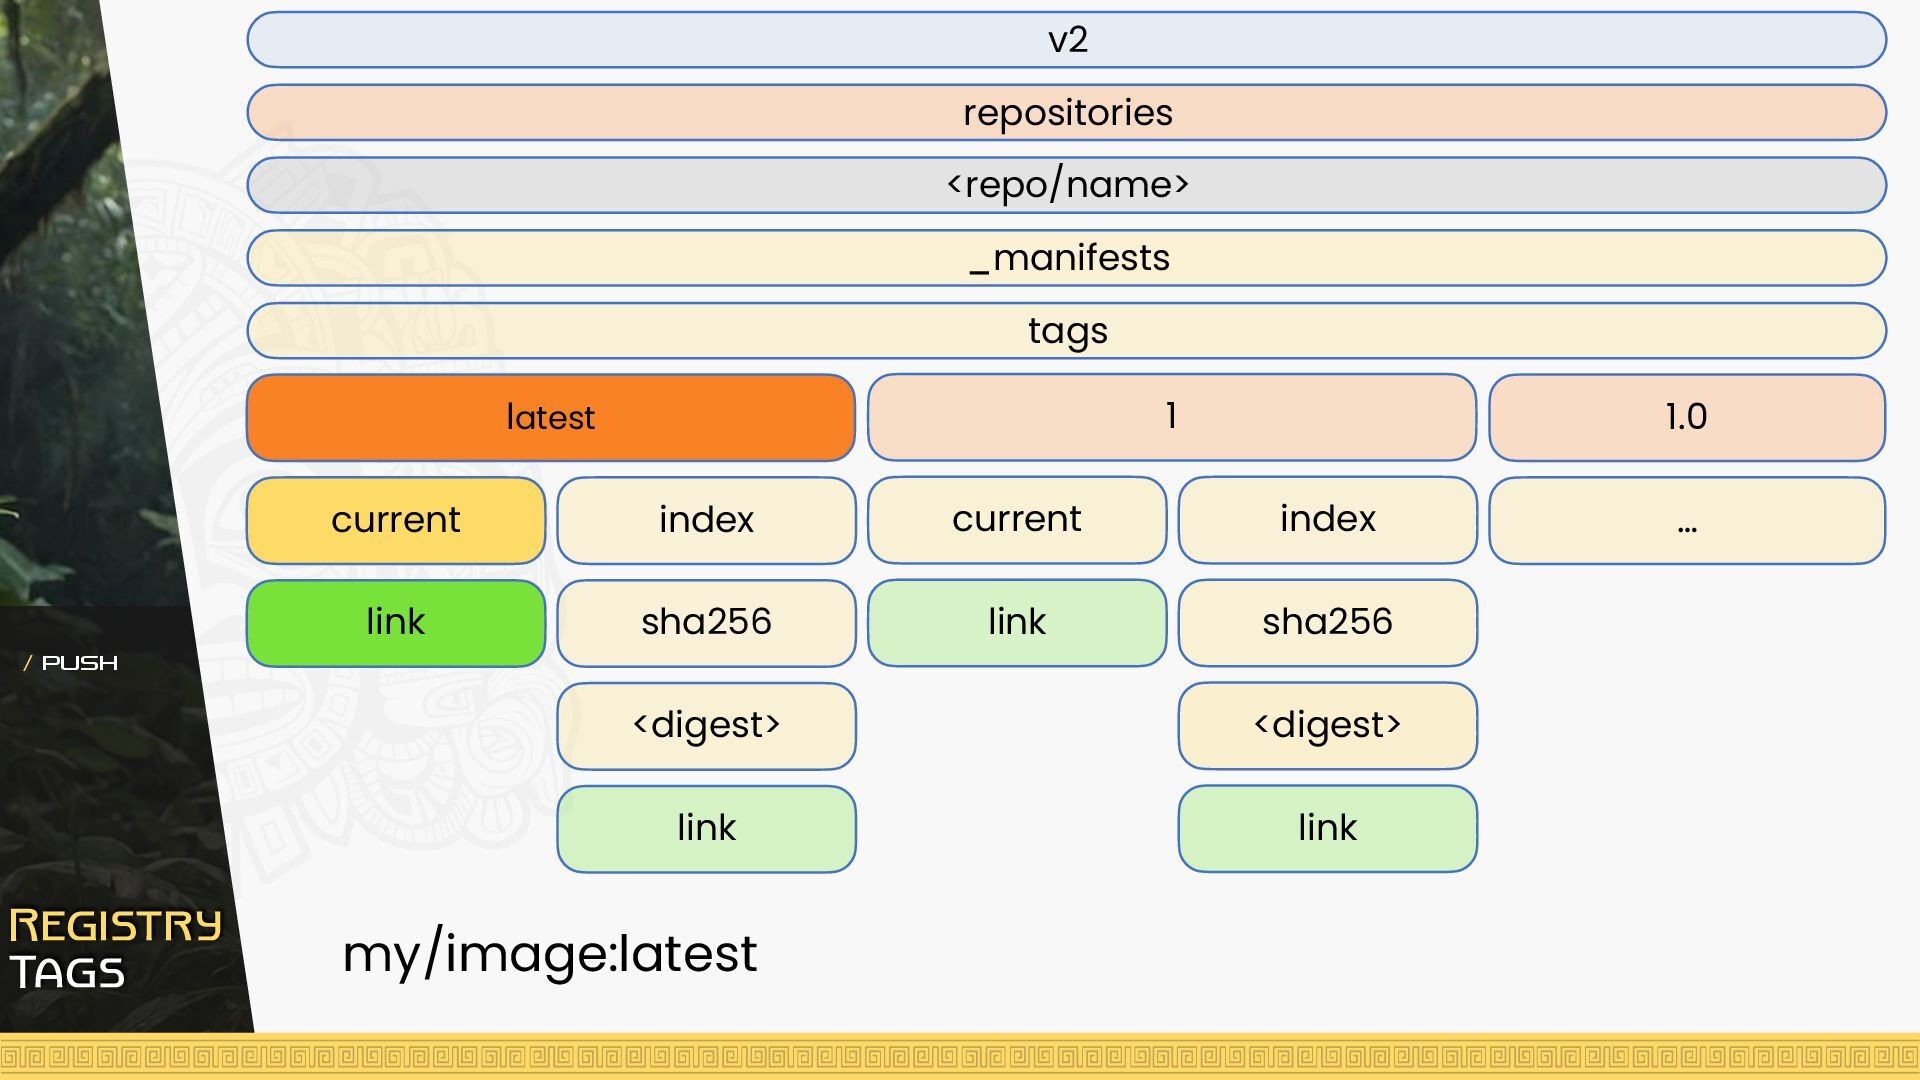Click the tags directory bar

point(1066,331)
